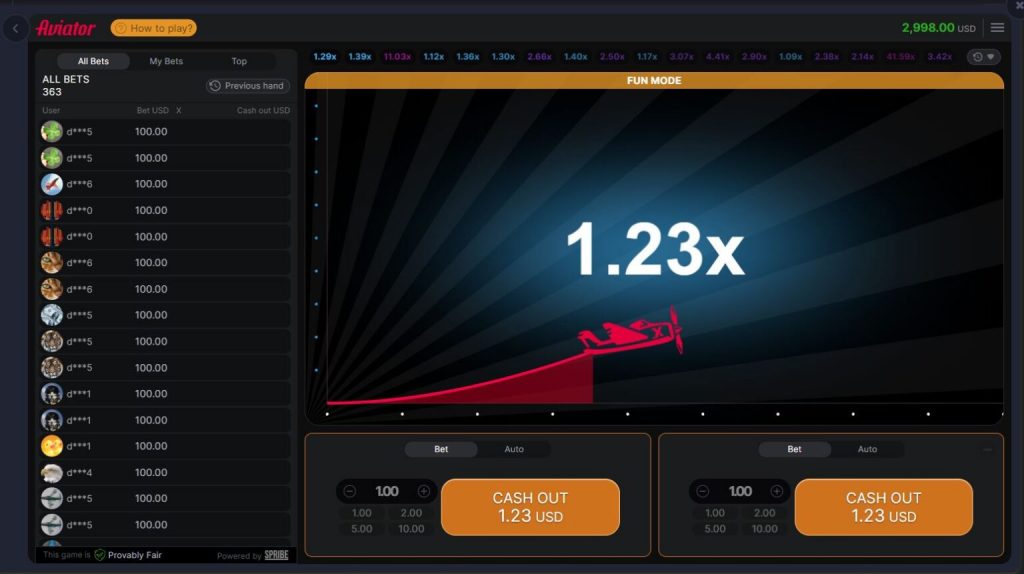Choose quick amount 10.00 in second bet panel
1024x574 pixels.
click(765, 529)
